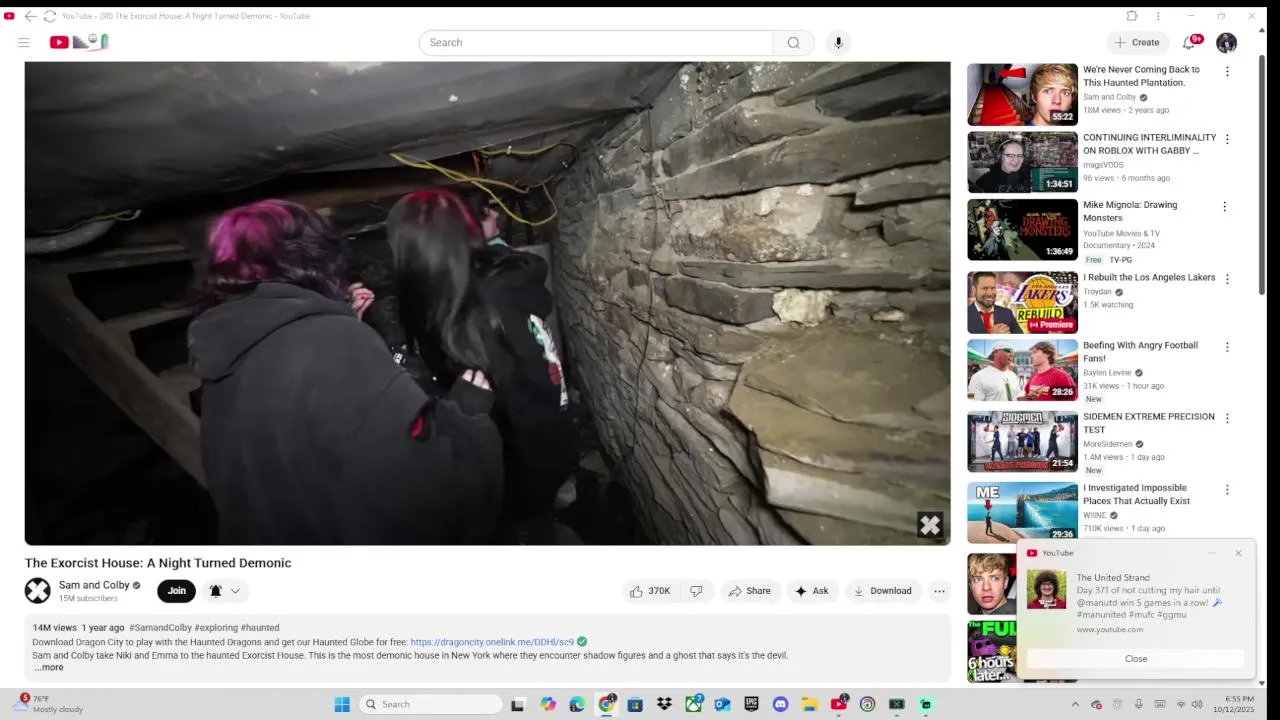The height and width of the screenshot is (720, 1280).
Task: Close the notification using Close button
Action: click(x=1136, y=659)
